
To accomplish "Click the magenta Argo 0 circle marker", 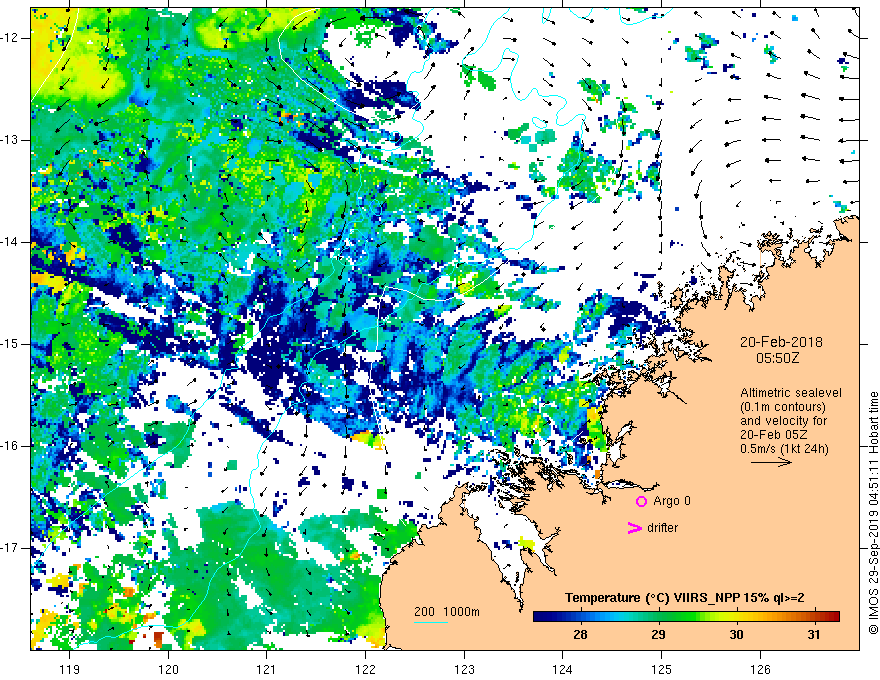I will tap(641, 501).
